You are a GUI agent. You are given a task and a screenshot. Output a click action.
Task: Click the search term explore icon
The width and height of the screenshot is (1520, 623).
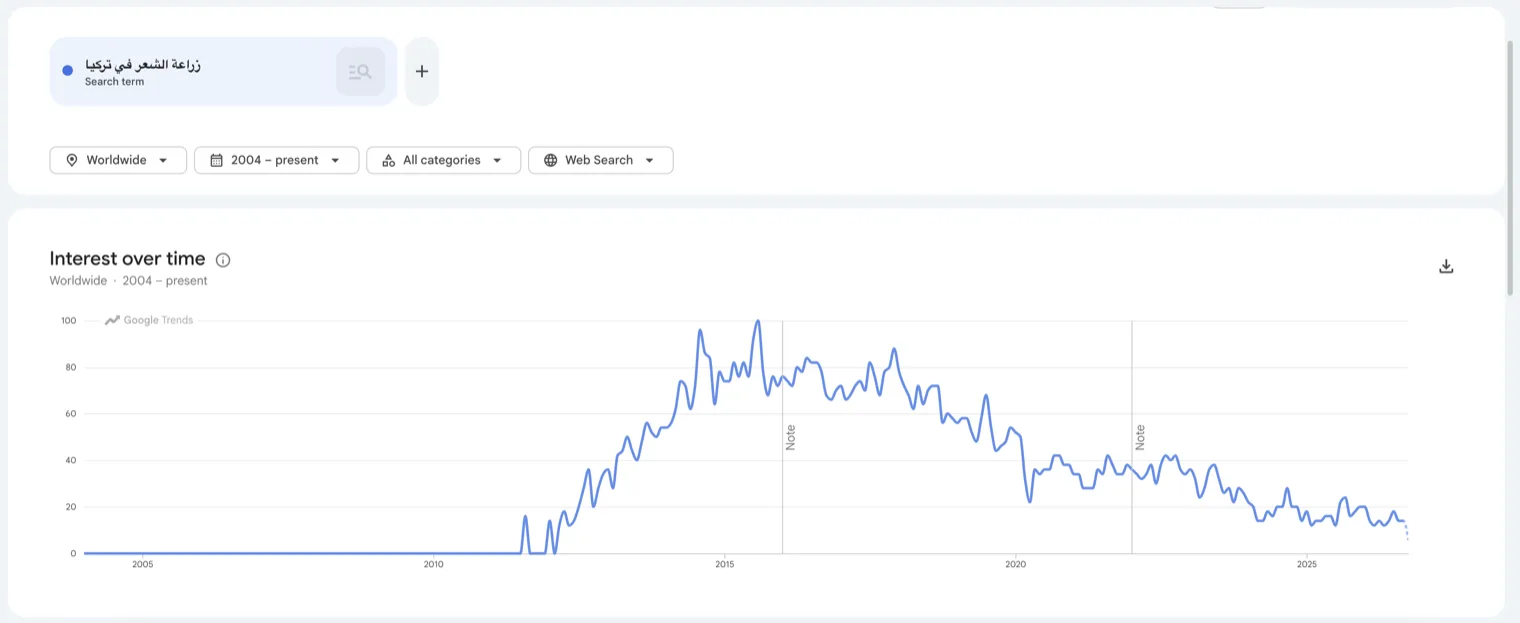[360, 71]
